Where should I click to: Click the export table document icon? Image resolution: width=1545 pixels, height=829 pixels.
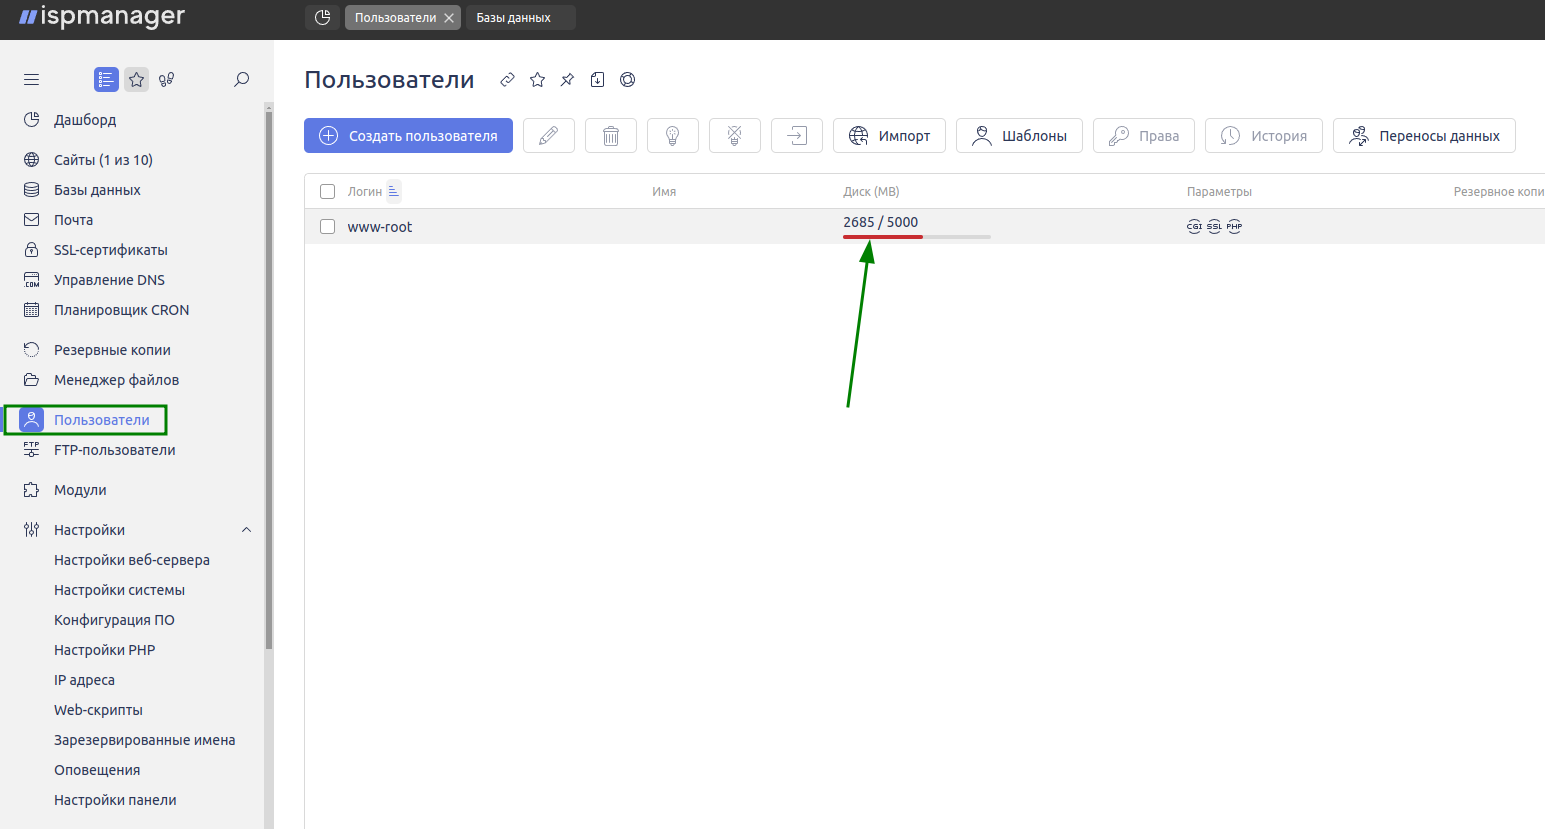point(597,80)
